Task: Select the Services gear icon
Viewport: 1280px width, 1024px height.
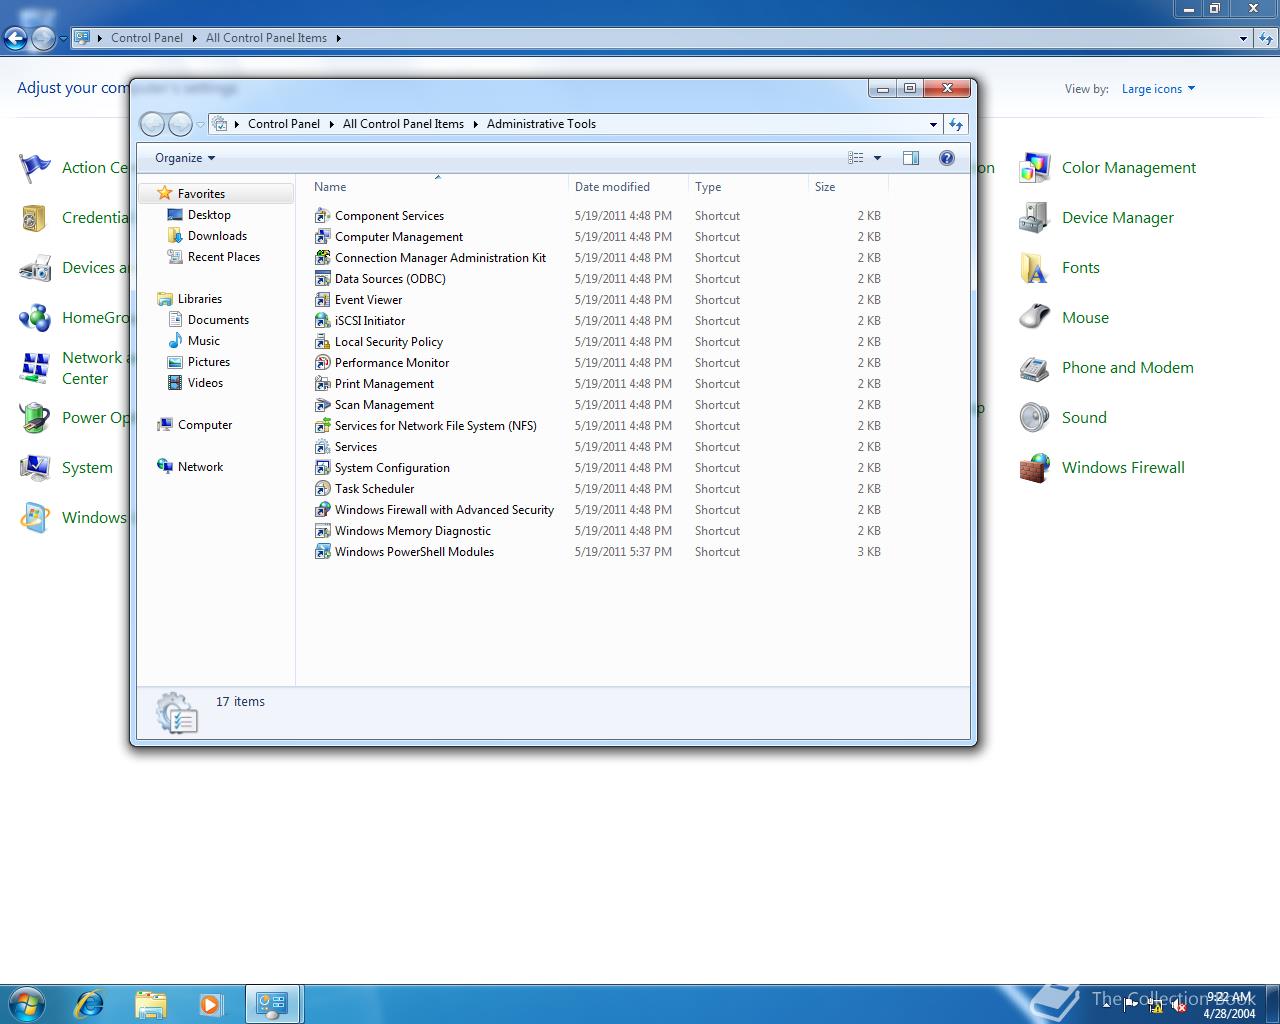Action: tap(322, 447)
